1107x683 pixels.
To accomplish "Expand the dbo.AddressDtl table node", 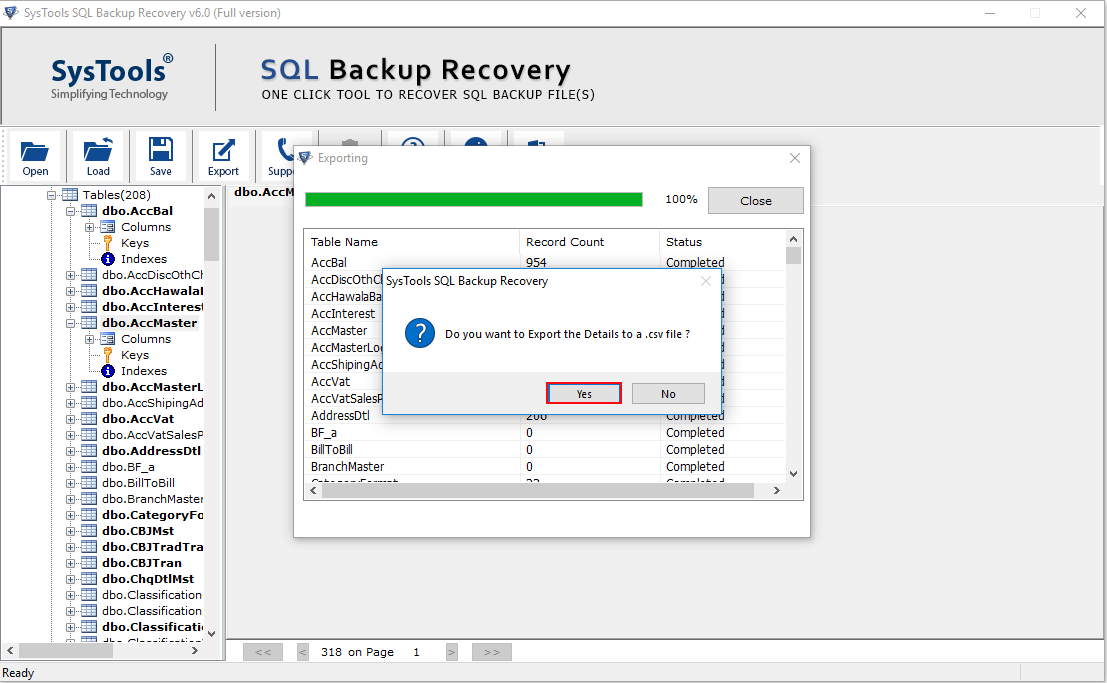I will [x=71, y=451].
